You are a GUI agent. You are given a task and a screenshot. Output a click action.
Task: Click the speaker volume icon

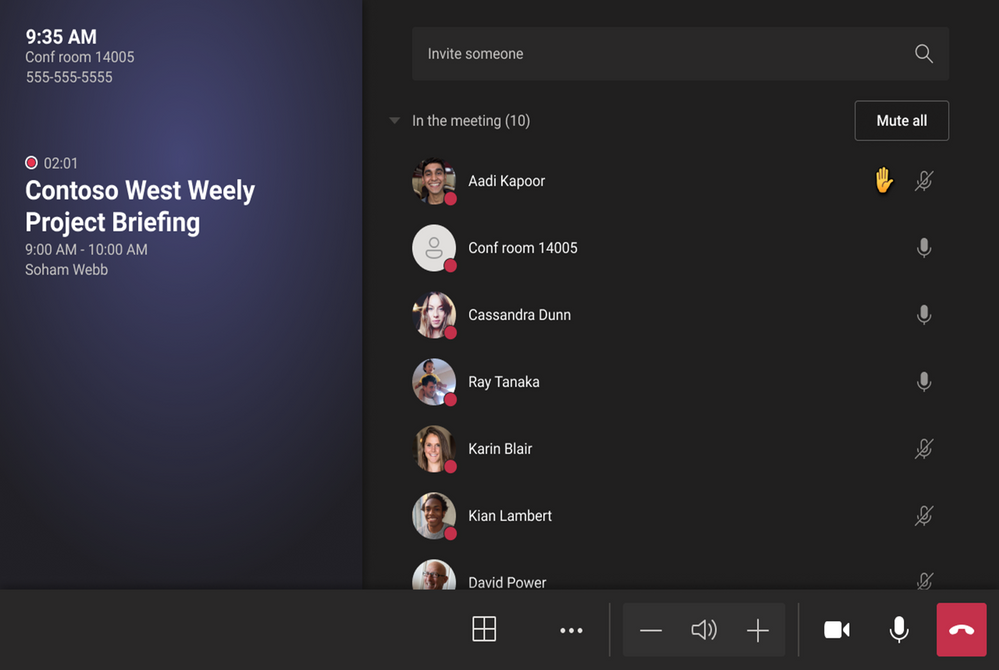point(704,630)
